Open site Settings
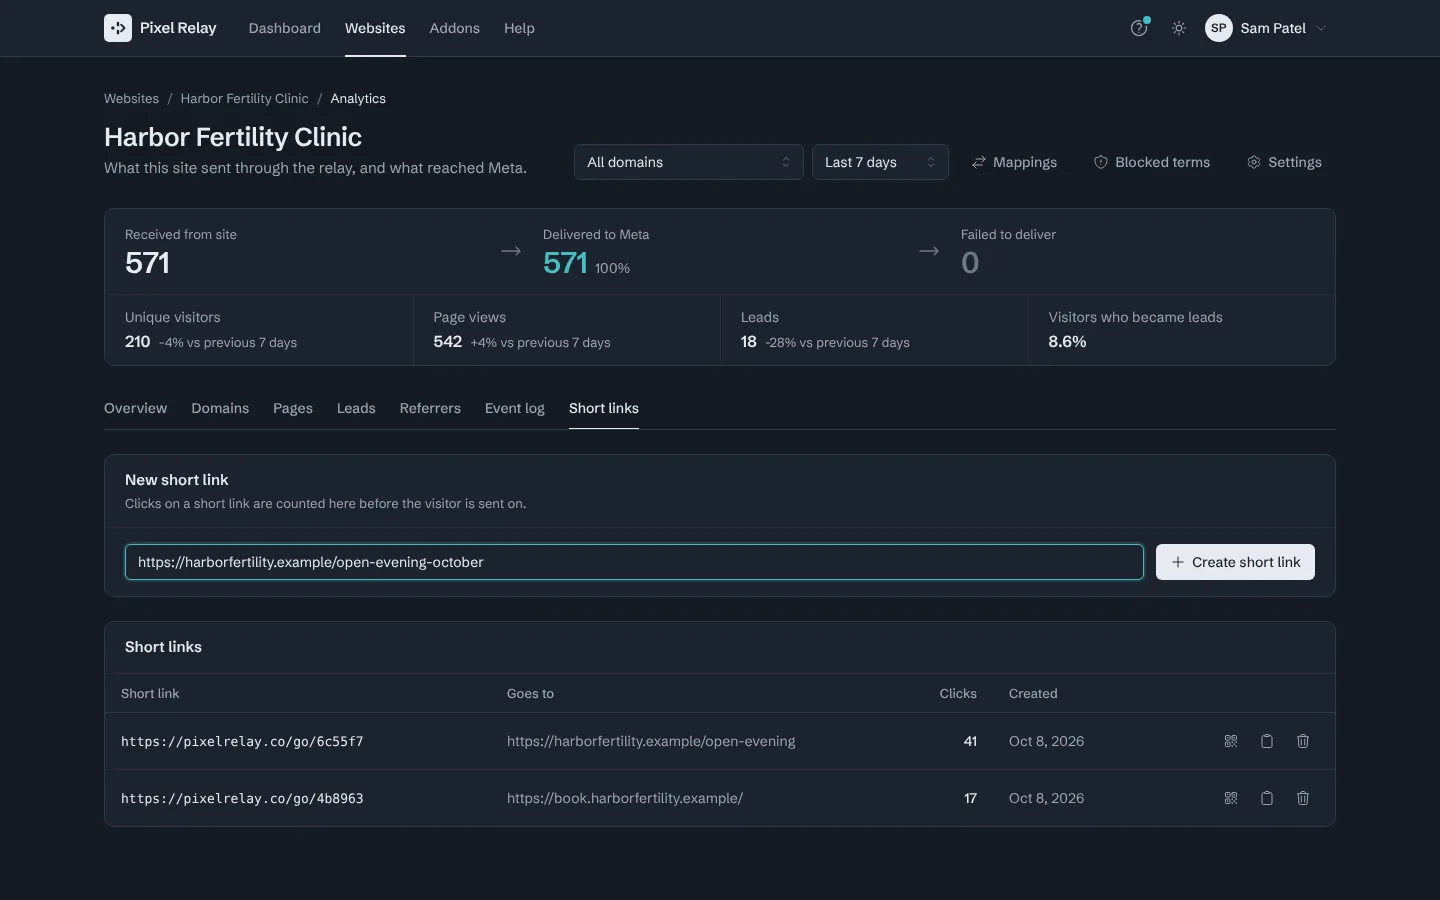 tap(1284, 162)
